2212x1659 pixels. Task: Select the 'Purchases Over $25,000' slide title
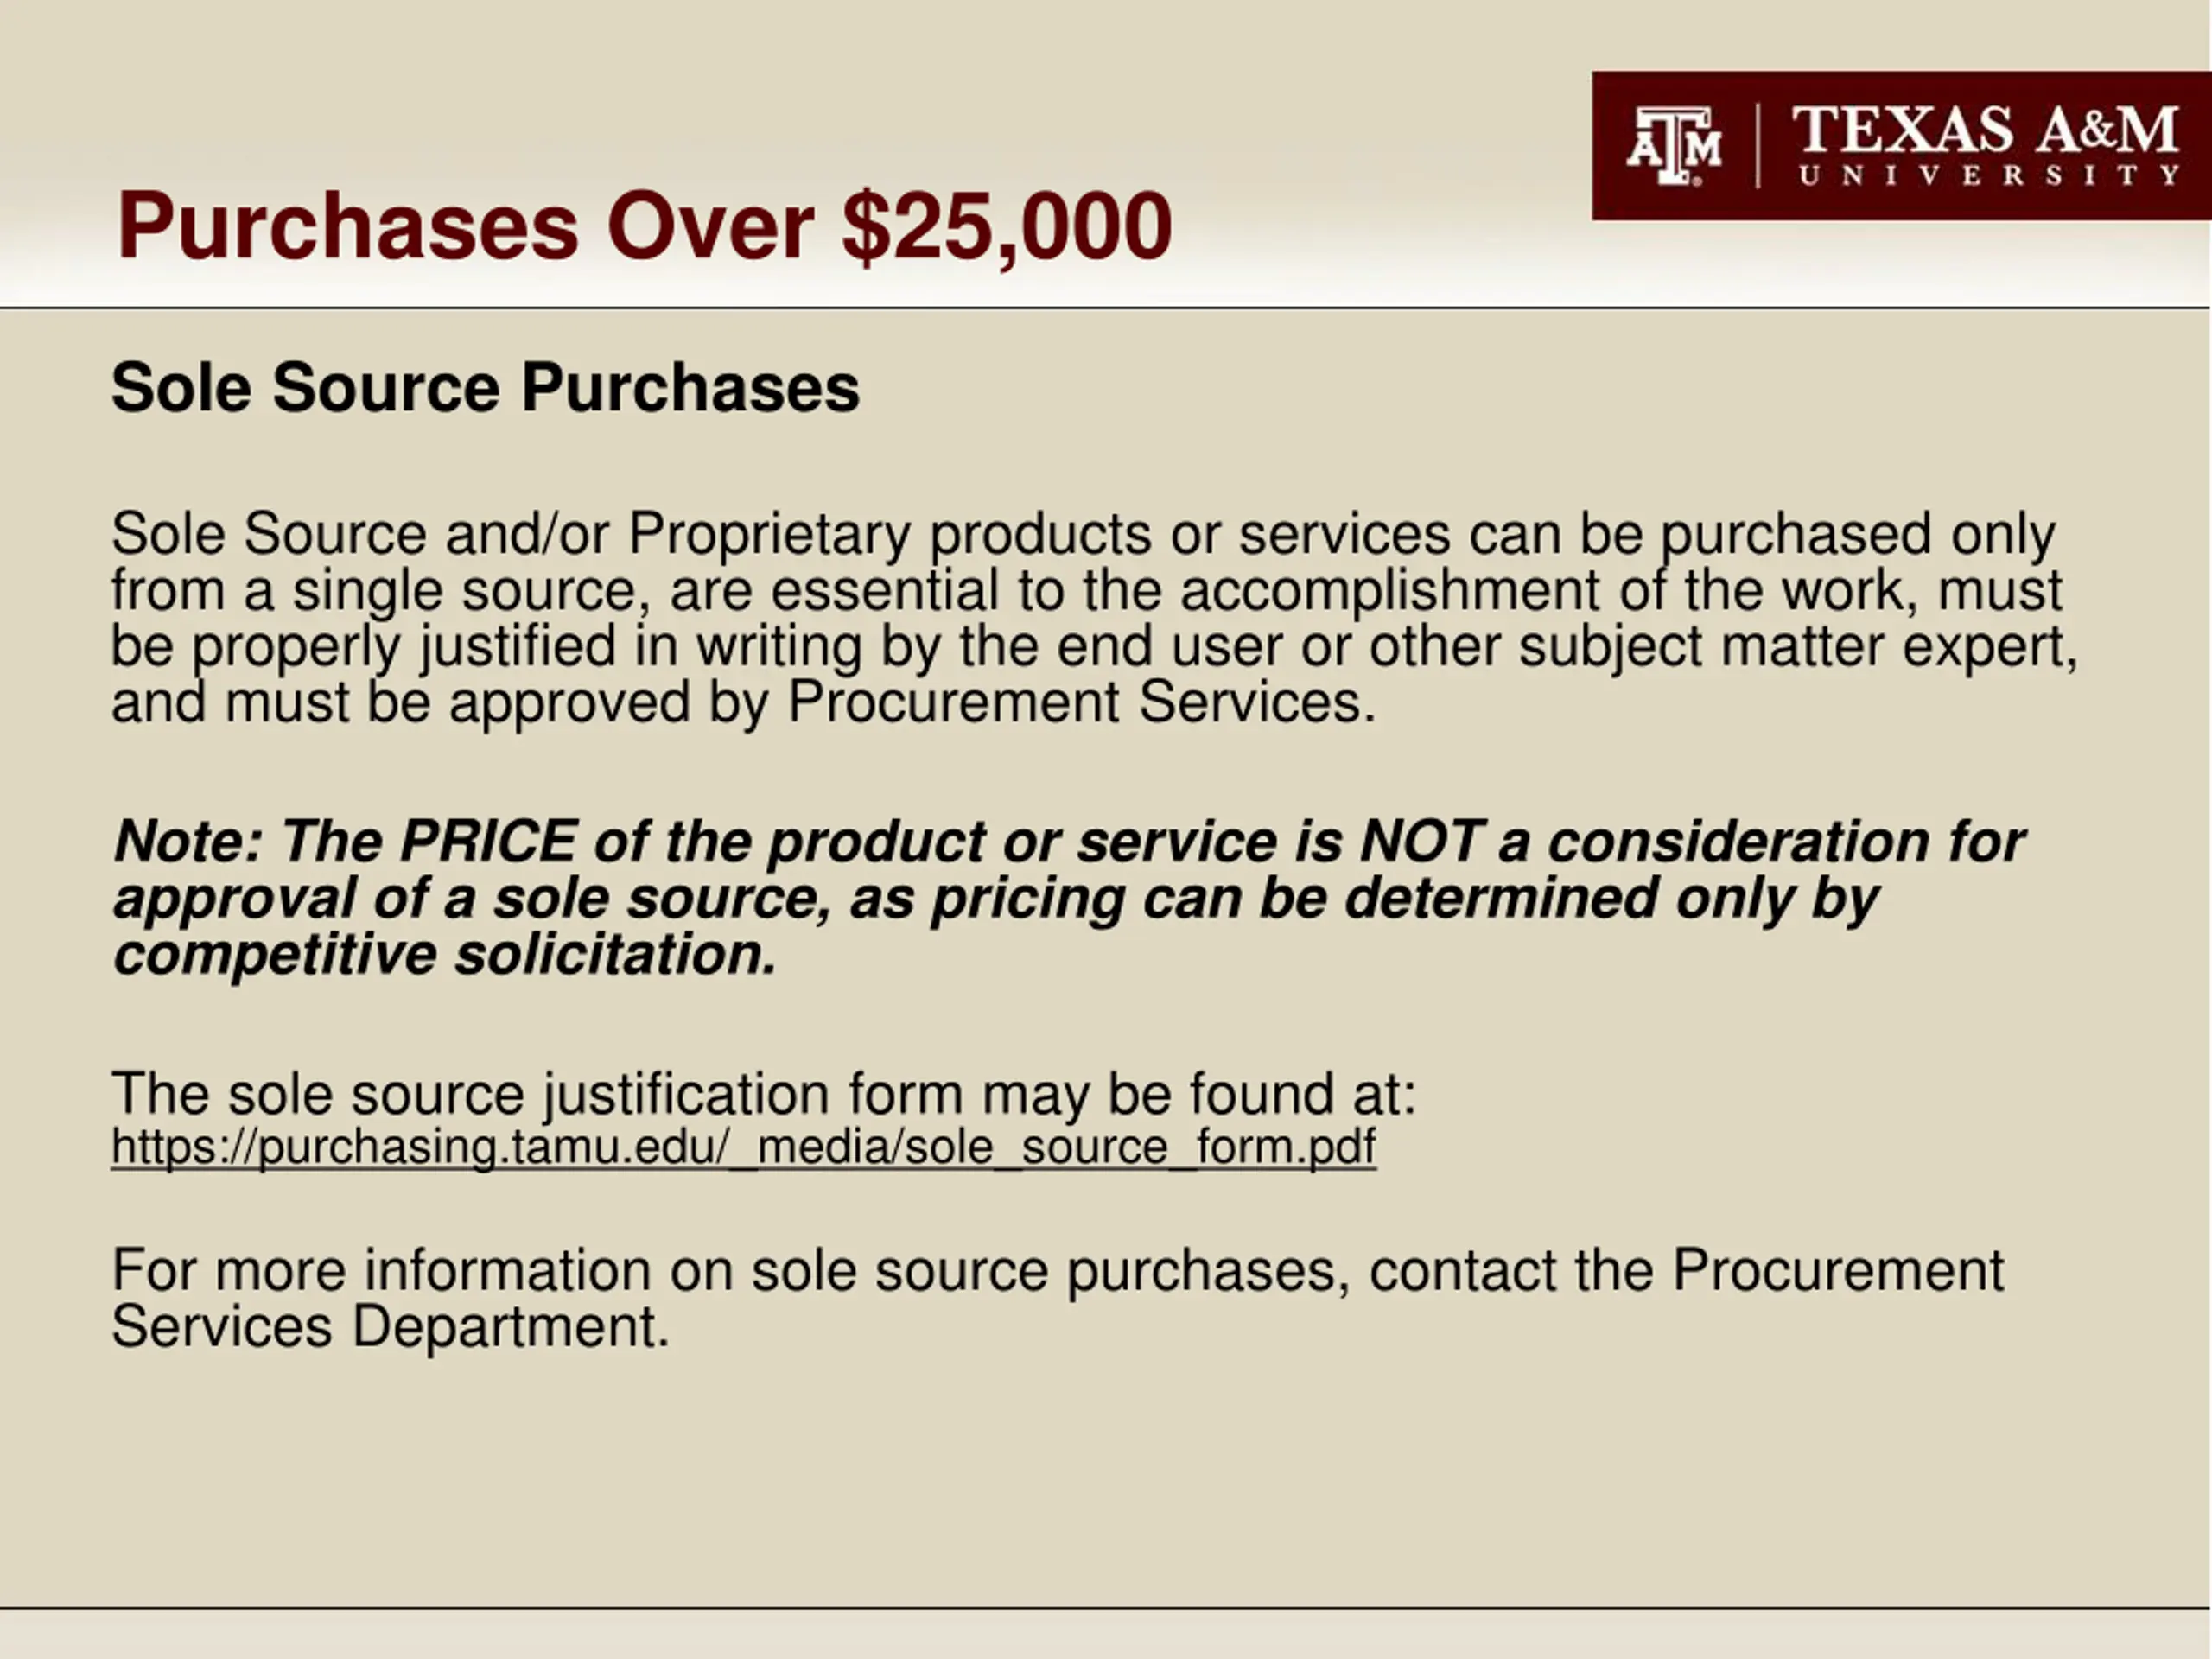click(644, 226)
